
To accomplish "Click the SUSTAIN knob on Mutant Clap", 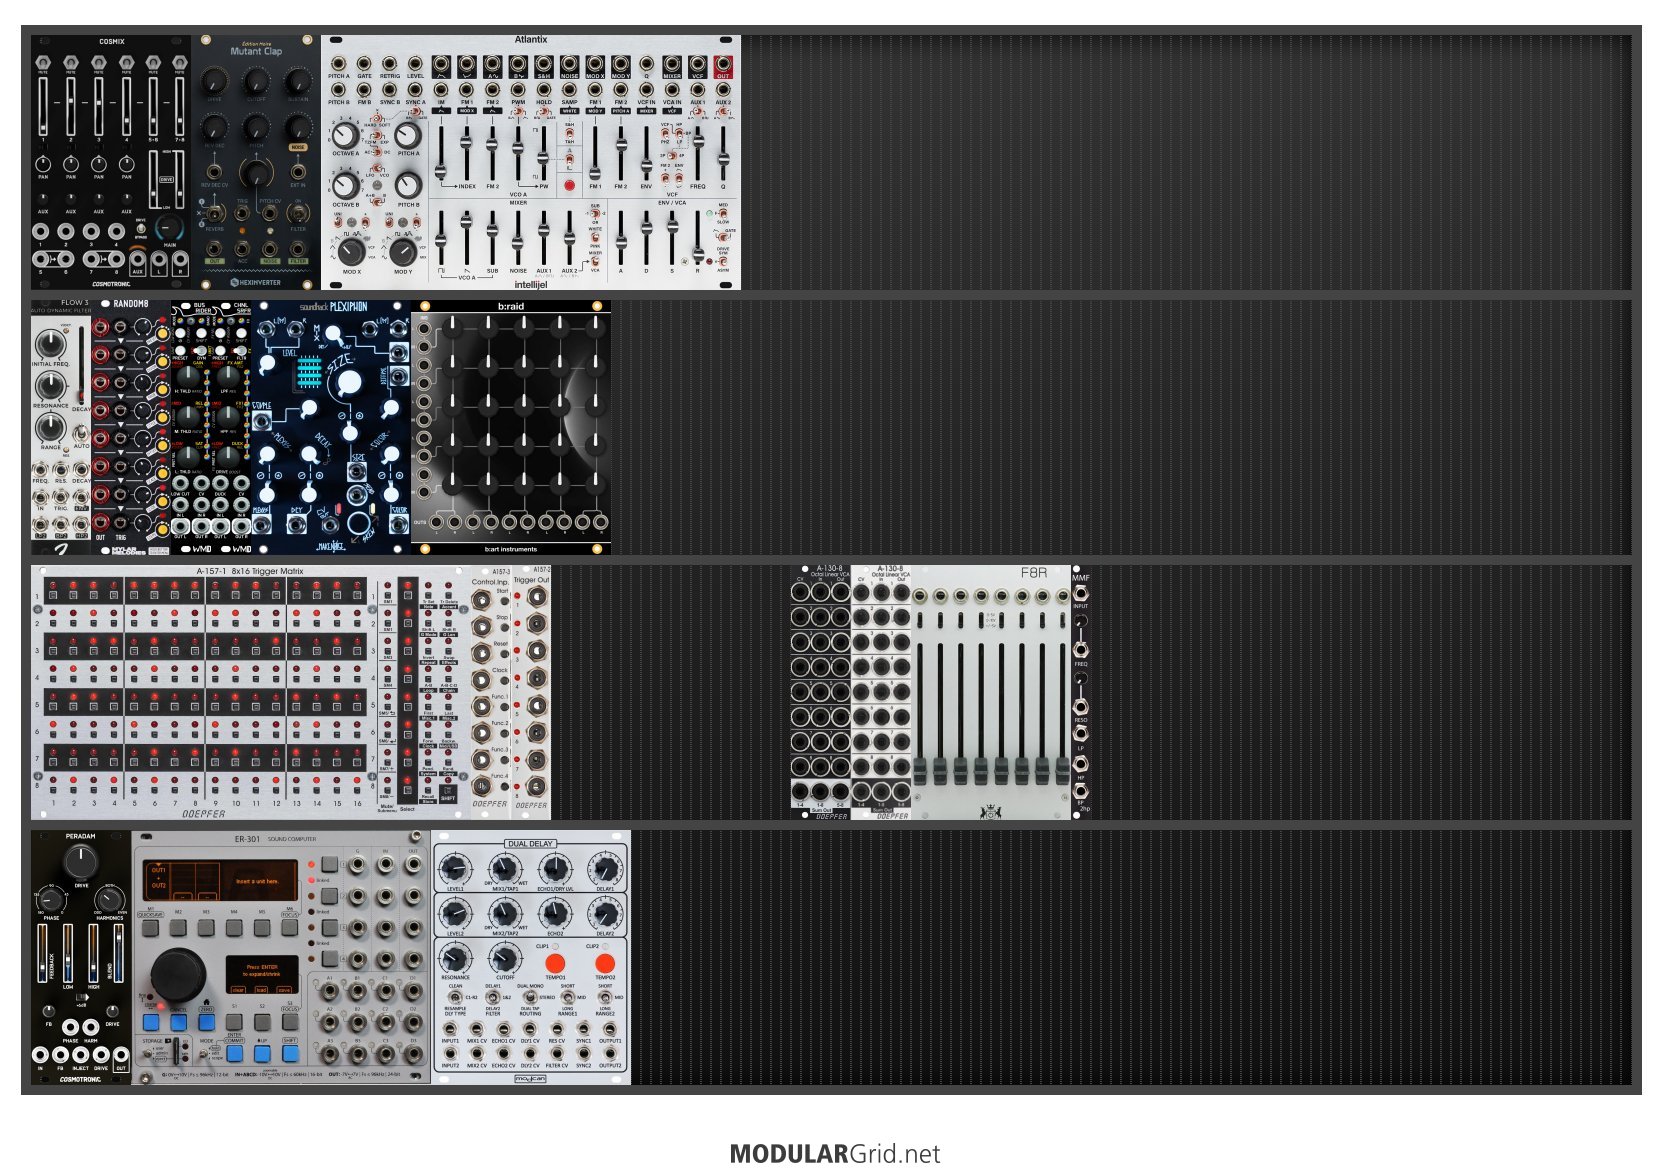I will (x=298, y=81).
